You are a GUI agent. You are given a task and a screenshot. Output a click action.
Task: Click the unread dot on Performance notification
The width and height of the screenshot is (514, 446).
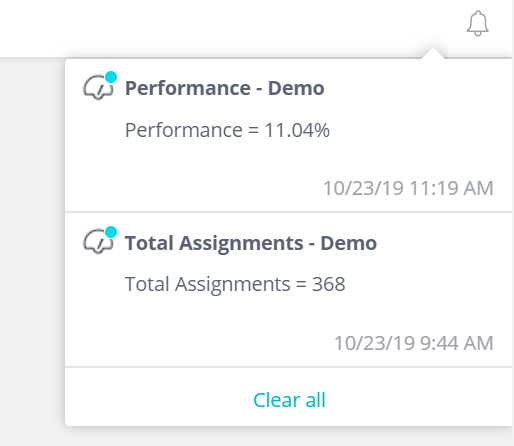click(111, 77)
